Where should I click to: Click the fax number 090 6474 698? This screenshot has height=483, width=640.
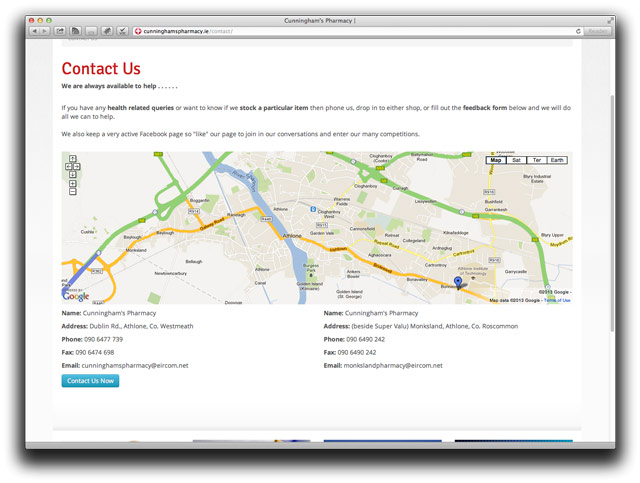[x=95, y=352]
